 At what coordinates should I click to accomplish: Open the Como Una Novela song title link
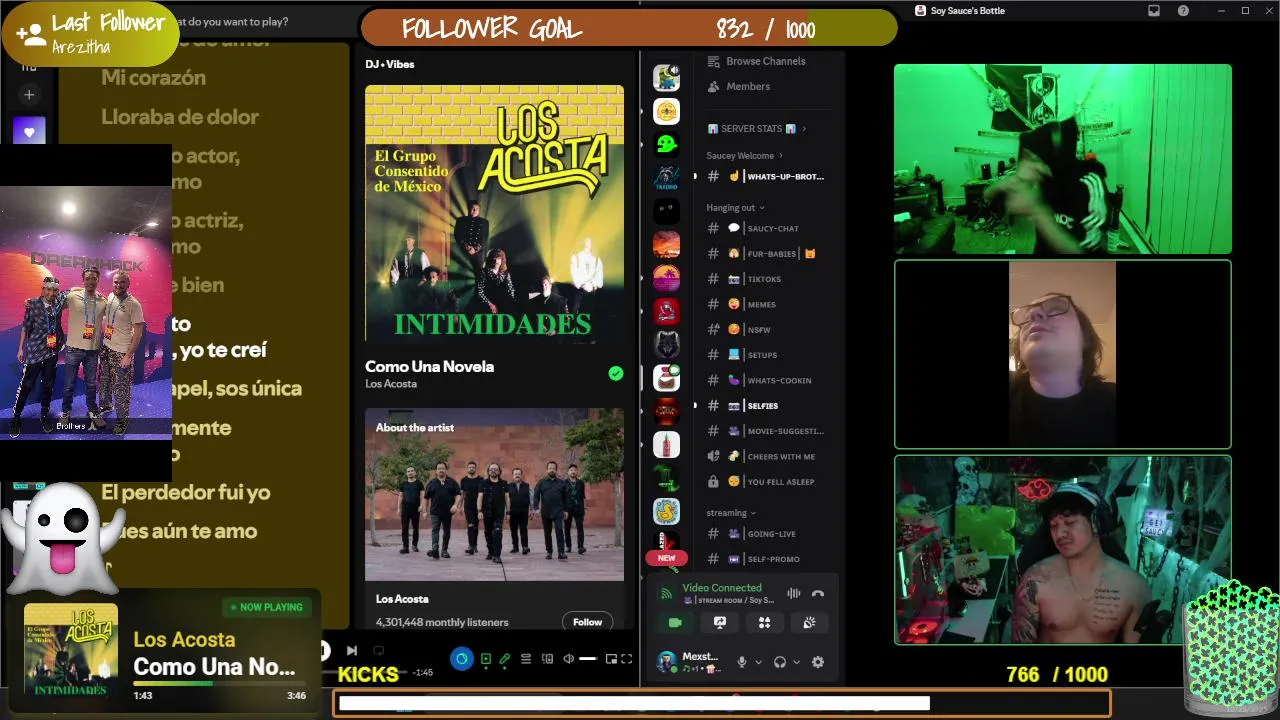(x=429, y=366)
